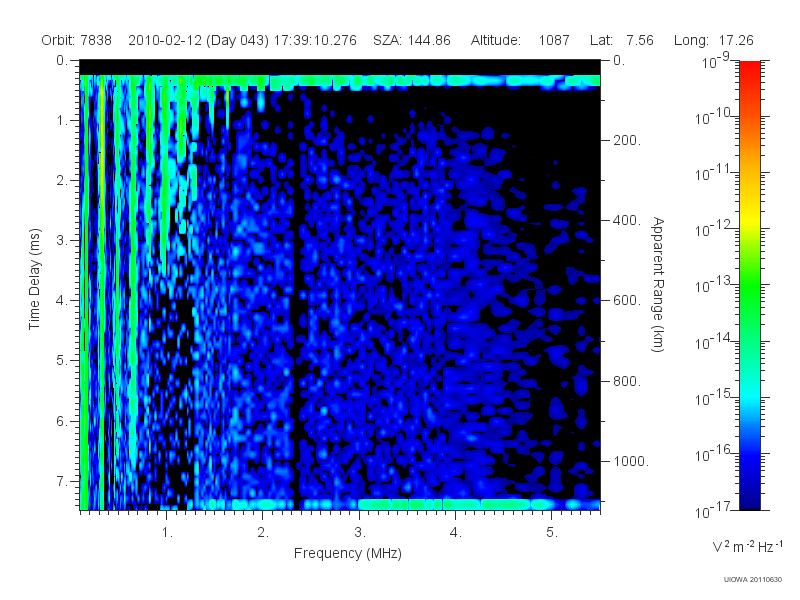This screenshot has width=800, height=600.
Task: Click the 'Lat: 7.56' header entry
Action: pyautogui.click(x=621, y=40)
